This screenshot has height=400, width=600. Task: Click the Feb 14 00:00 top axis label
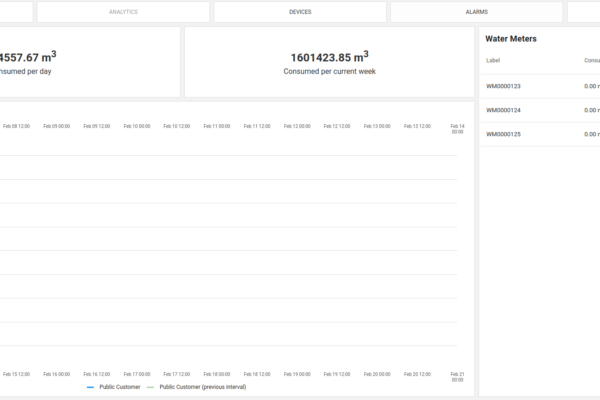(457, 129)
